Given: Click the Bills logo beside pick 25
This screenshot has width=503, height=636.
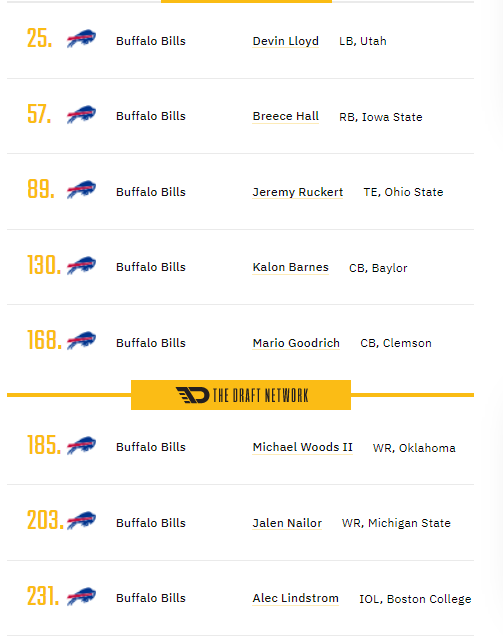Looking at the screenshot, I should [x=82, y=39].
